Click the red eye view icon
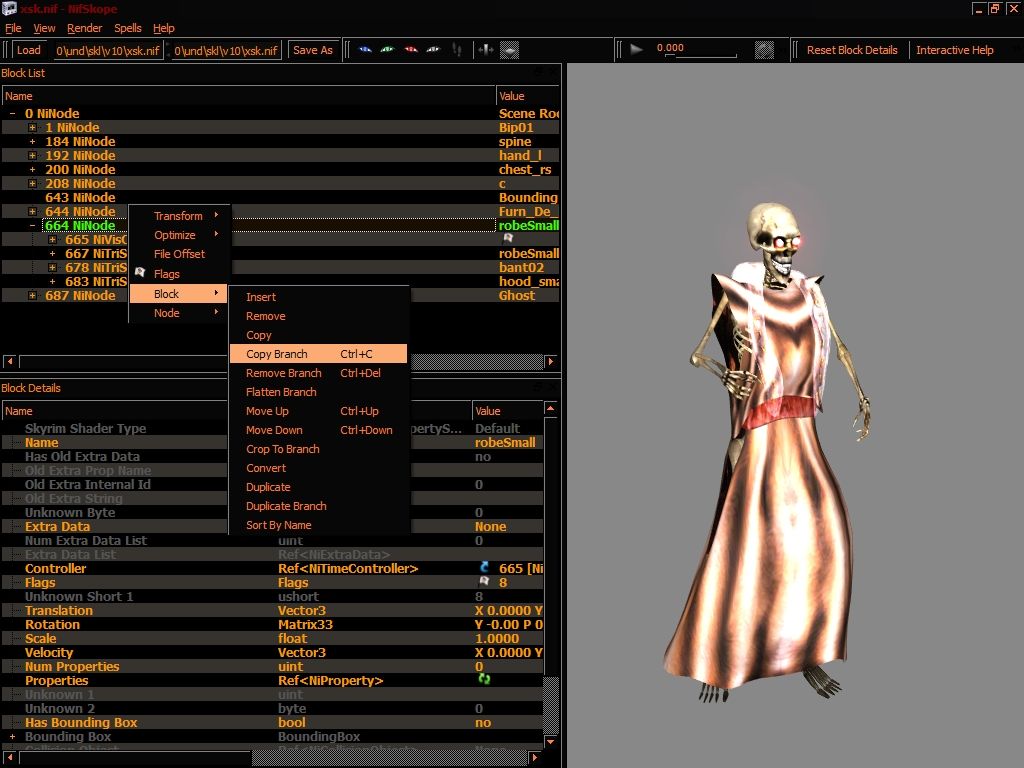 click(411, 50)
